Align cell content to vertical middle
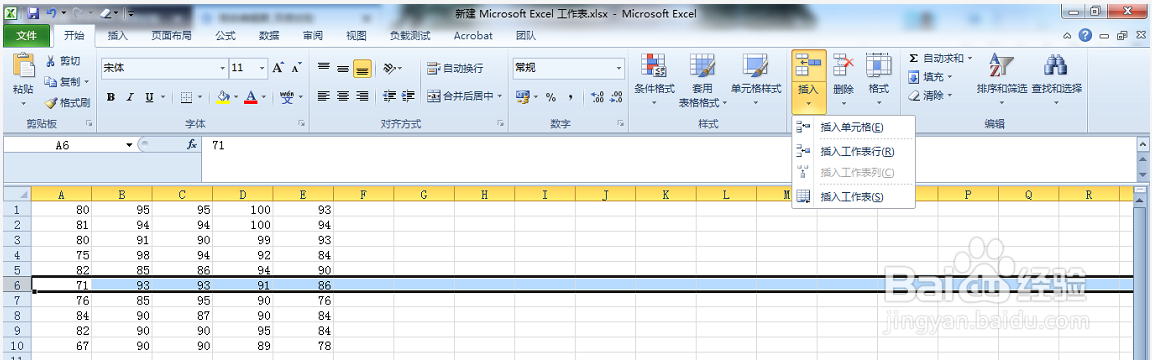 pyautogui.click(x=342, y=68)
